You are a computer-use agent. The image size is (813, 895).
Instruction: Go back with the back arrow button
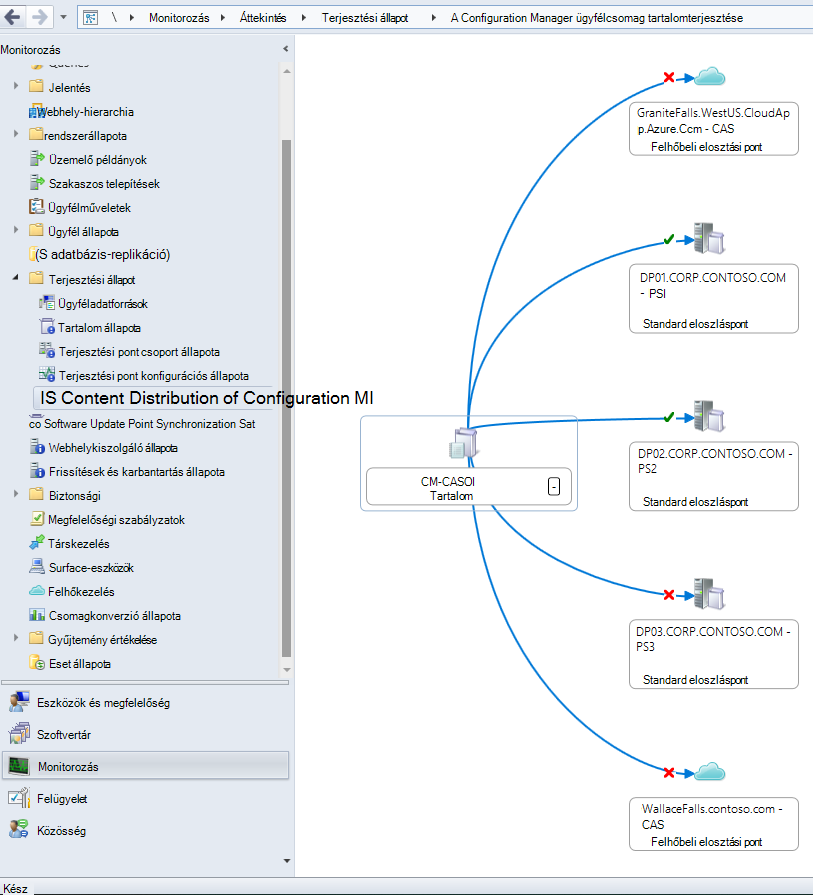13,17
